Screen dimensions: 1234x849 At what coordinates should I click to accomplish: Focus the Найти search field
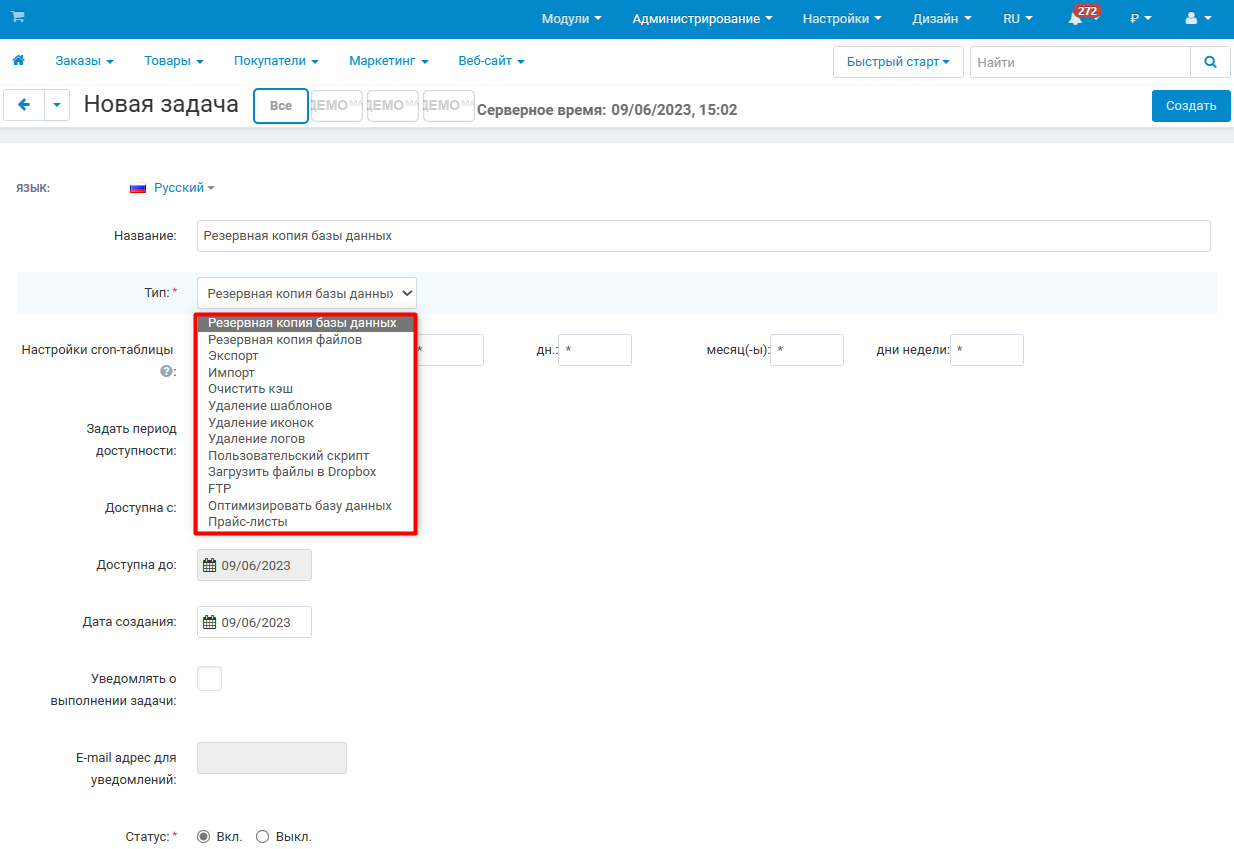point(1080,62)
